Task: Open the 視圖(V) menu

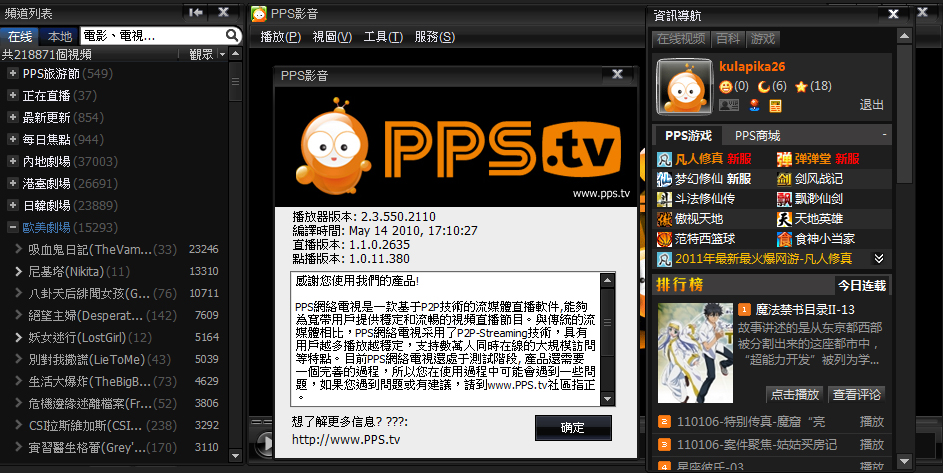Action: 332,37
